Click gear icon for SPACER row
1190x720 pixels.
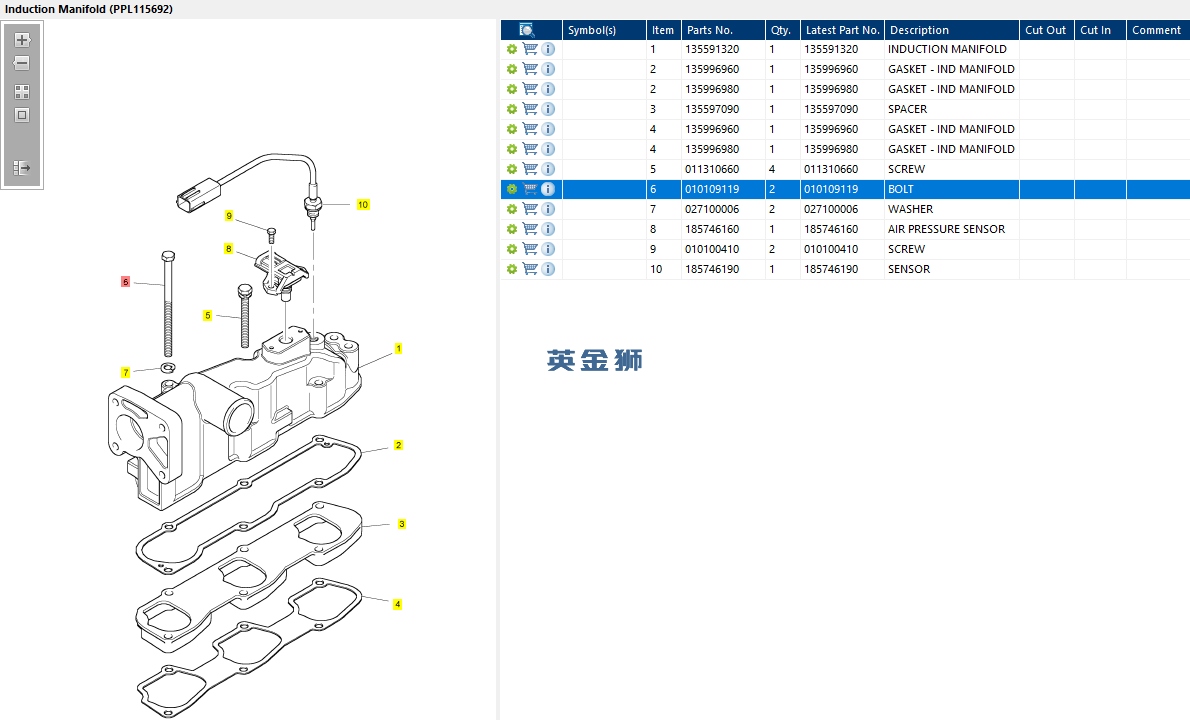click(x=512, y=109)
